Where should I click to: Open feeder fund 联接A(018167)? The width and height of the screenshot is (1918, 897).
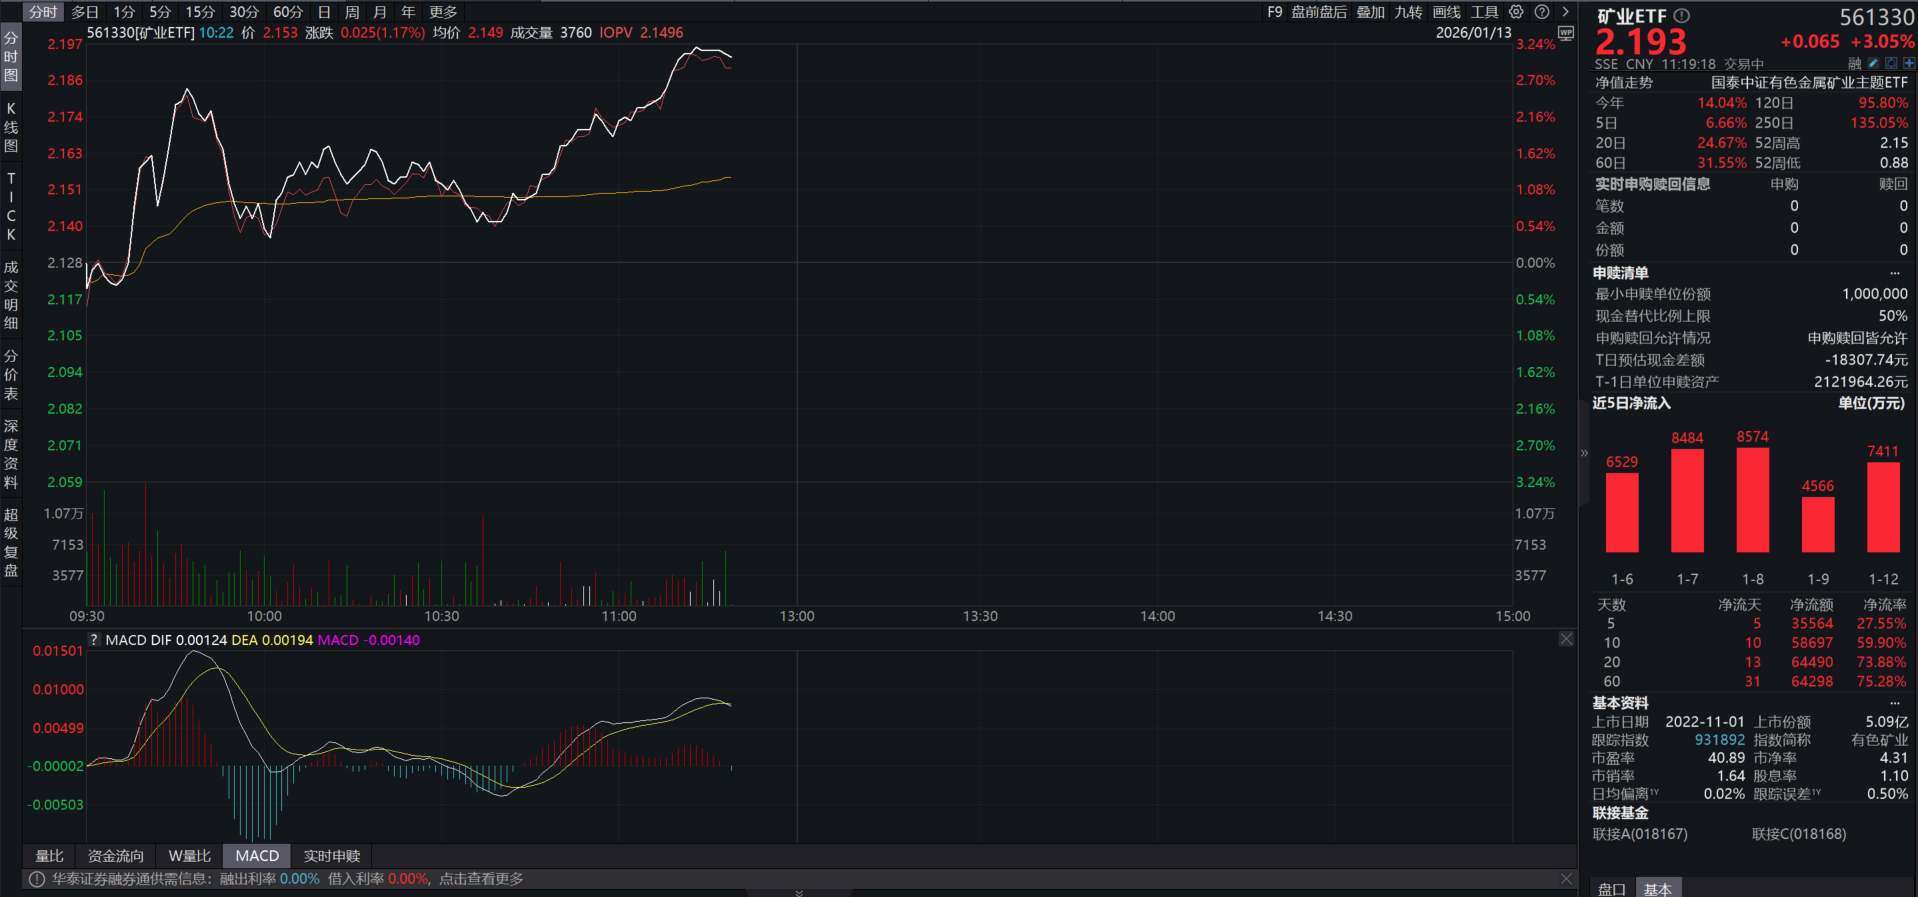click(x=1640, y=834)
